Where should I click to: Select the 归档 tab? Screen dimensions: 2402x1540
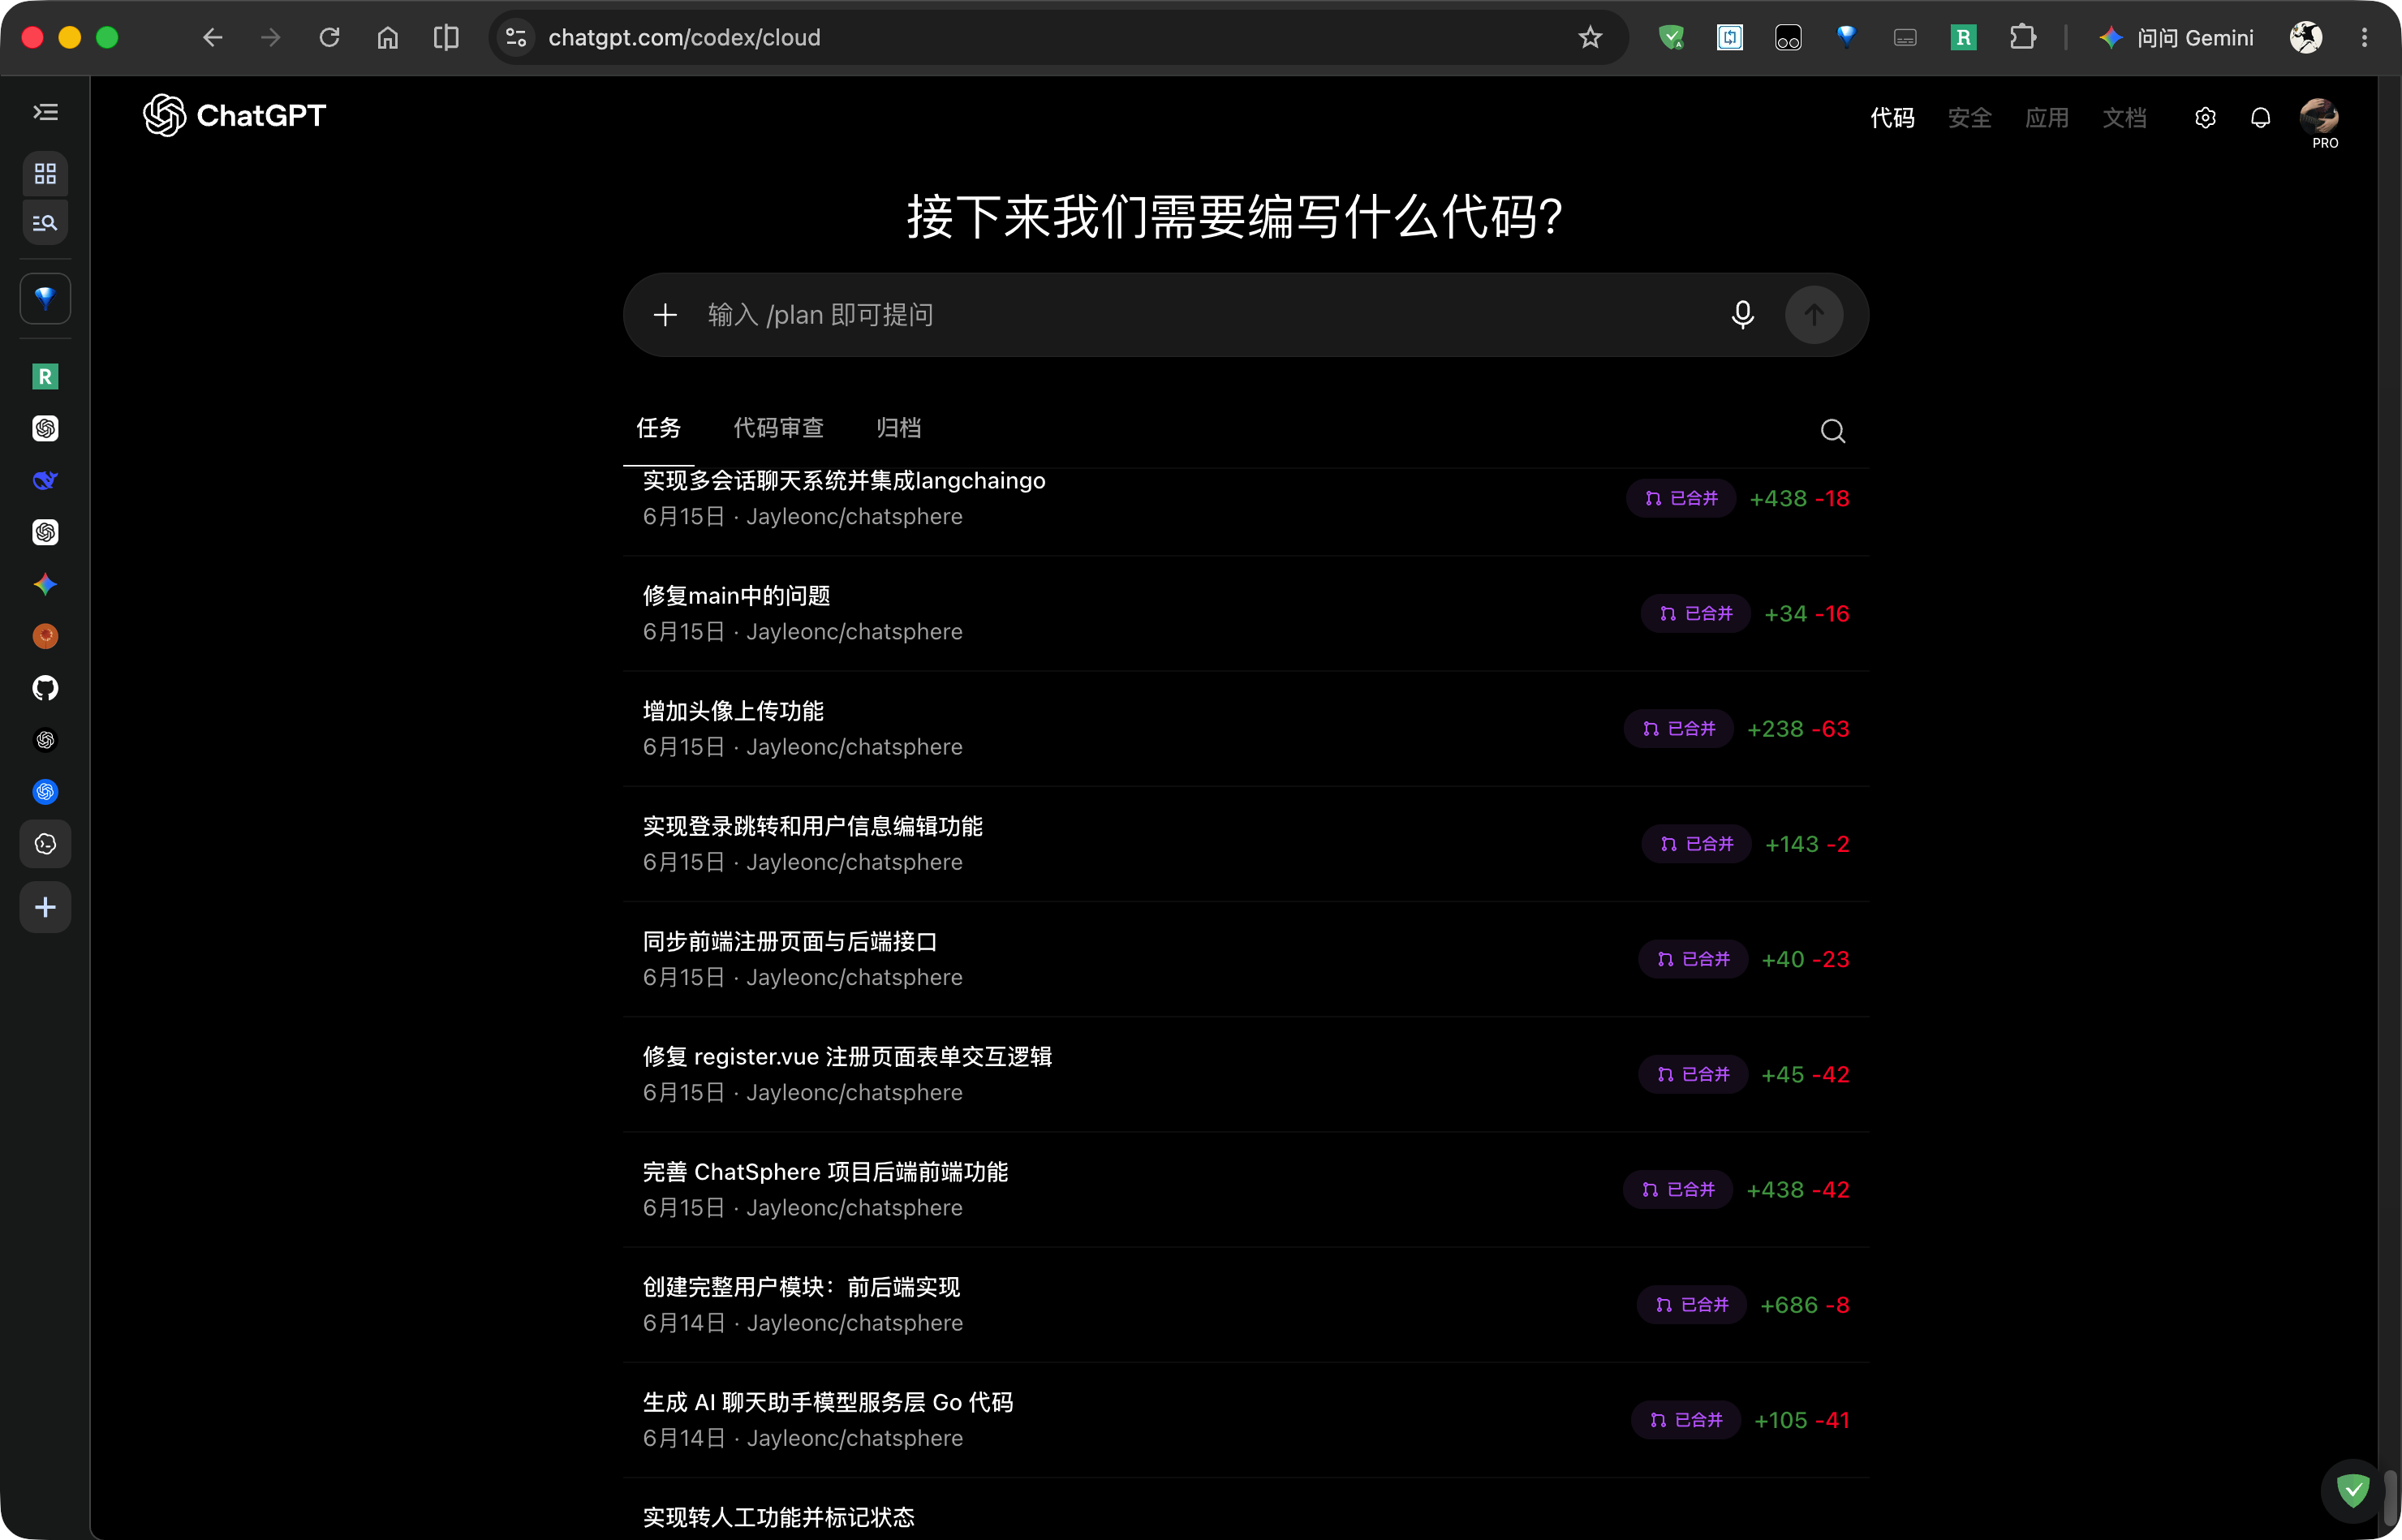898,428
